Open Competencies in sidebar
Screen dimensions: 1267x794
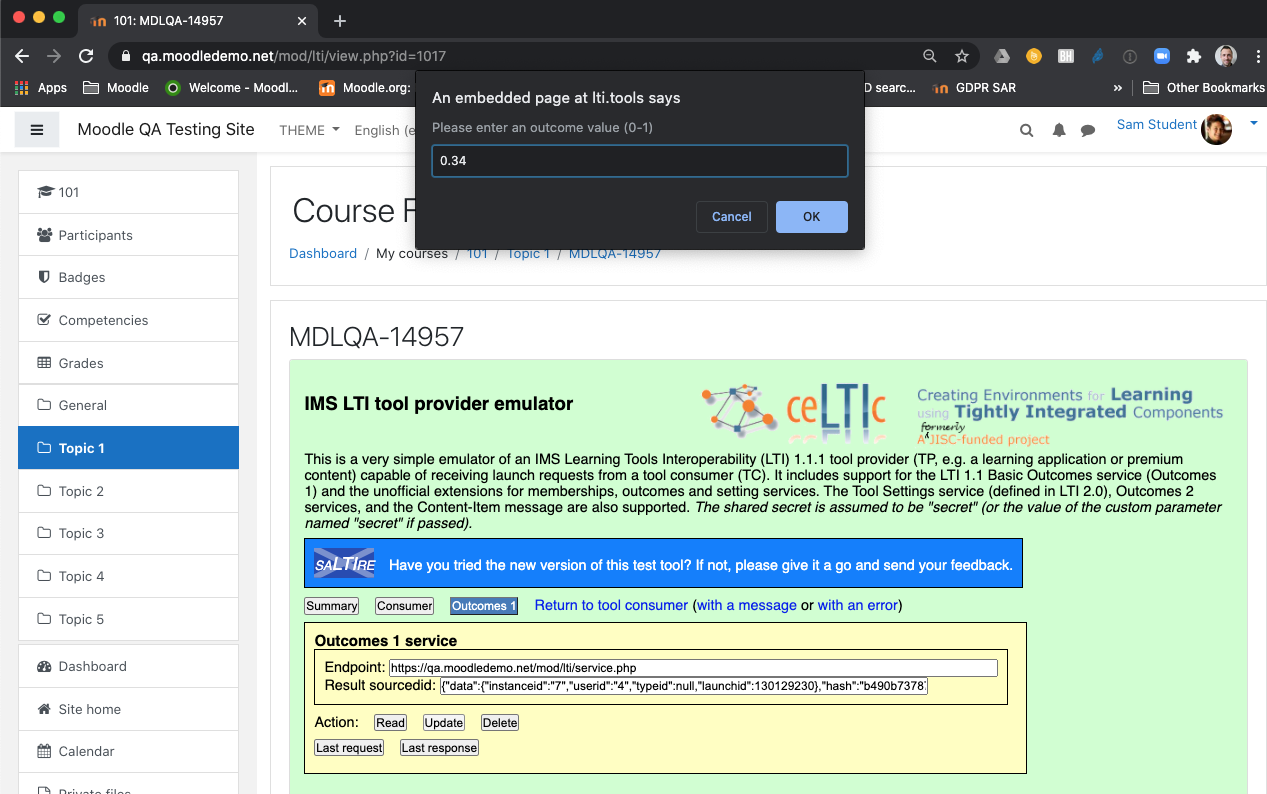(128, 320)
